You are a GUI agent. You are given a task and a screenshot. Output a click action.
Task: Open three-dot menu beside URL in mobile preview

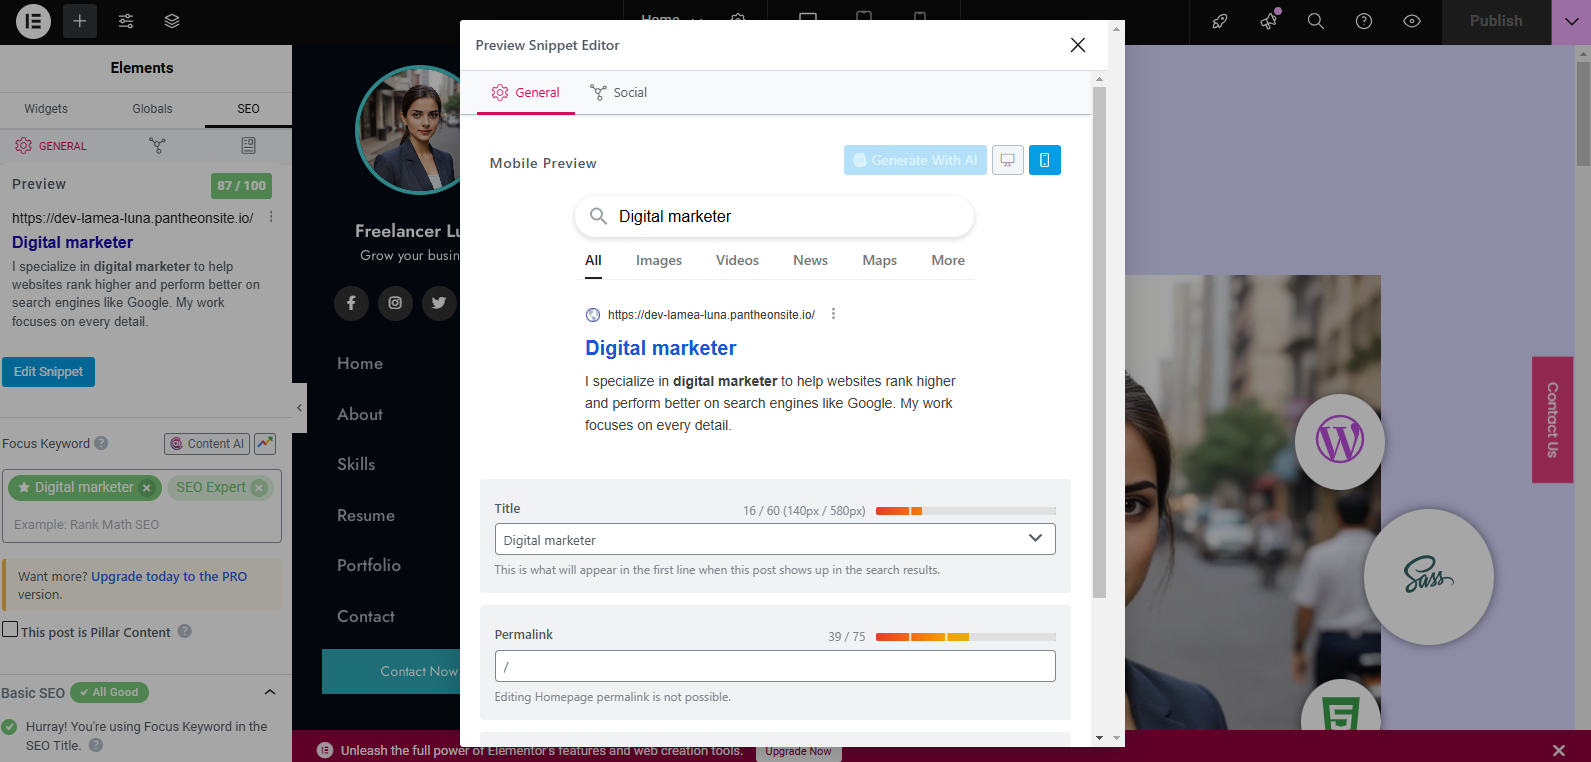click(x=833, y=314)
